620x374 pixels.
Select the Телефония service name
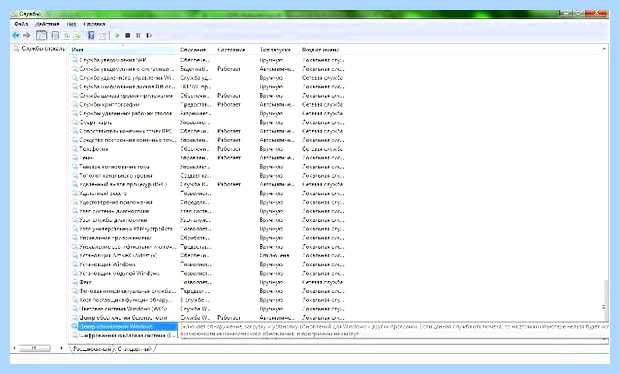pos(94,149)
